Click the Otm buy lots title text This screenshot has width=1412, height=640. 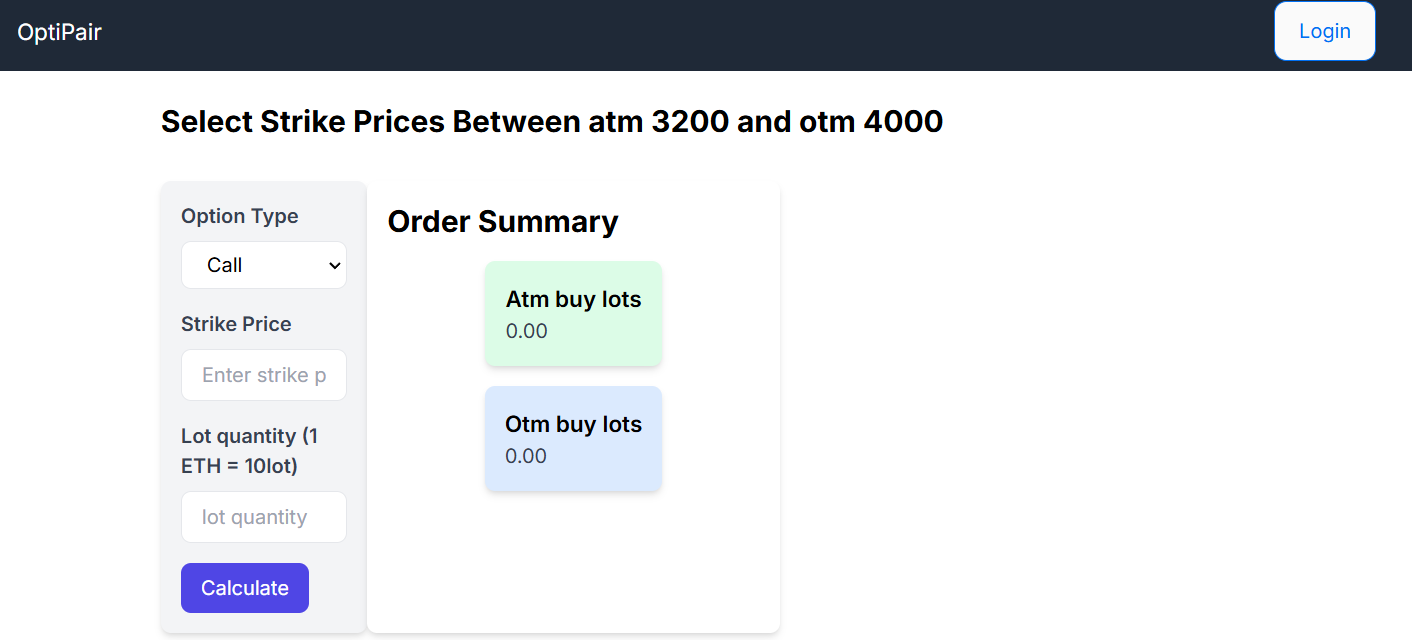click(x=574, y=424)
